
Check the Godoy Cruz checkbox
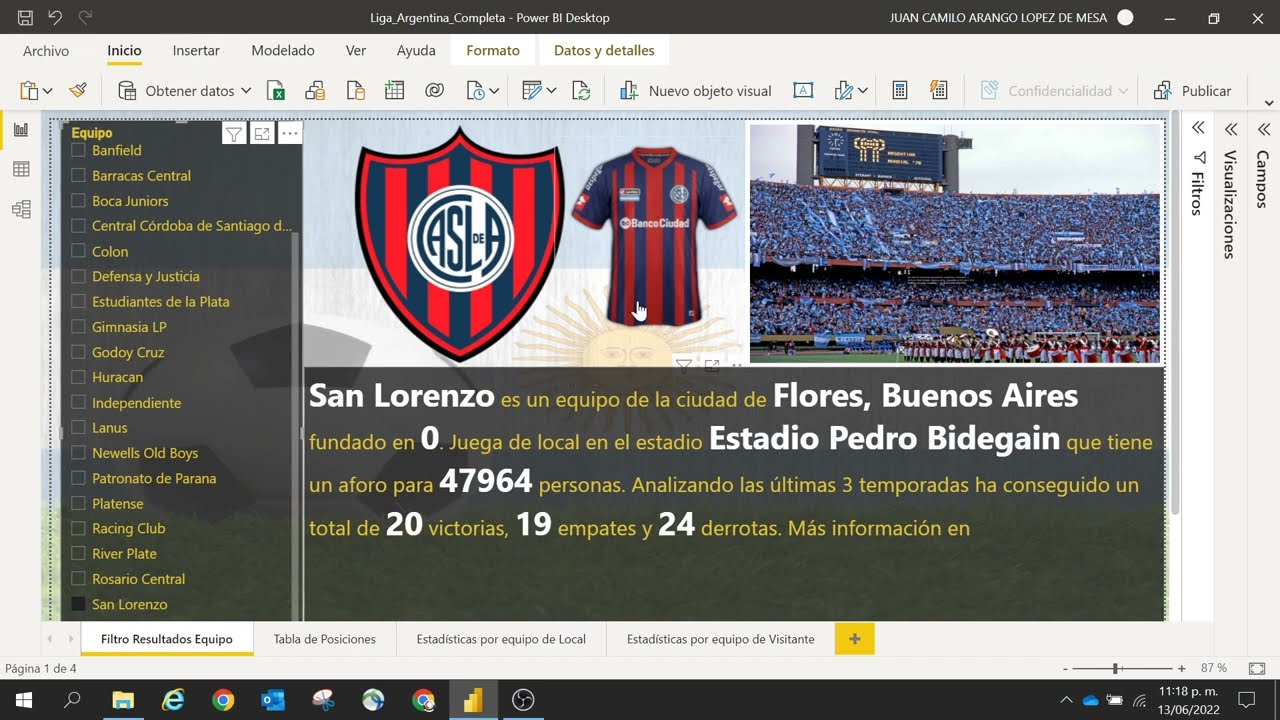coord(78,352)
